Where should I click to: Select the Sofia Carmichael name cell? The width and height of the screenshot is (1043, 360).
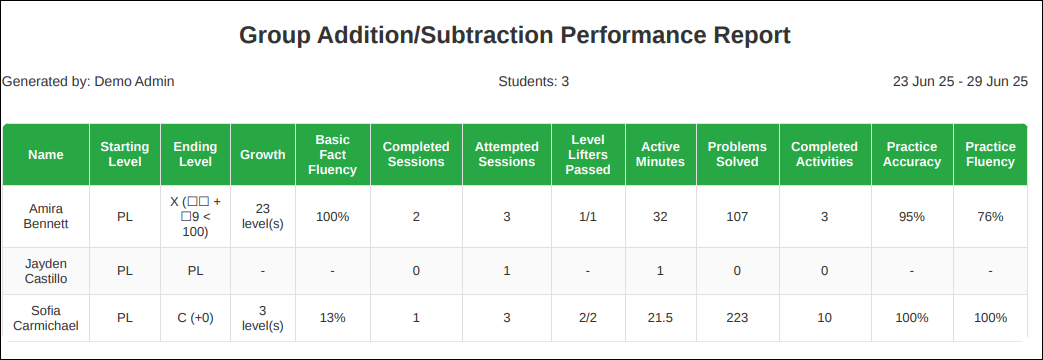(x=46, y=318)
